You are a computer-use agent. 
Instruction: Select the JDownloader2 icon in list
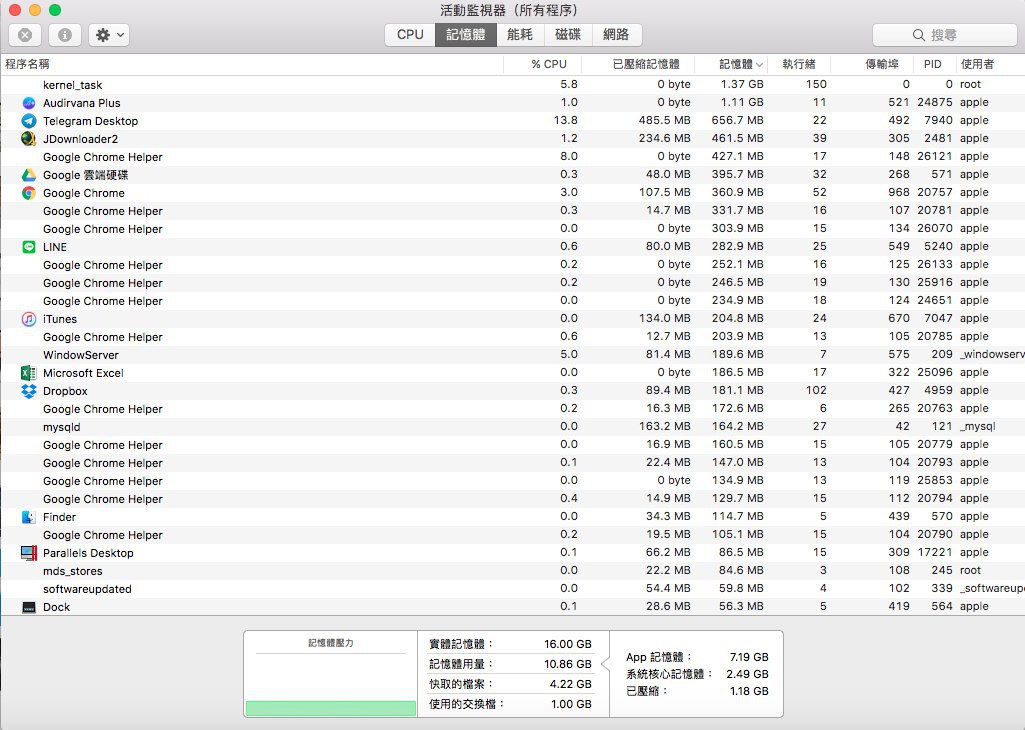click(29, 139)
